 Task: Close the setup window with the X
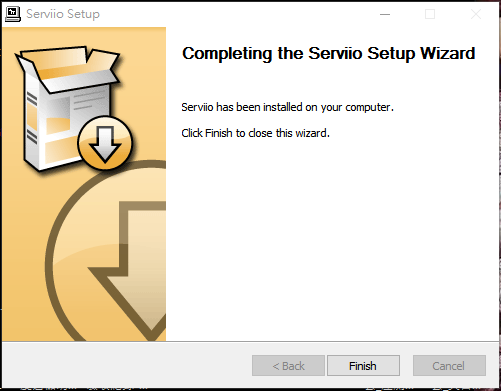(x=476, y=14)
